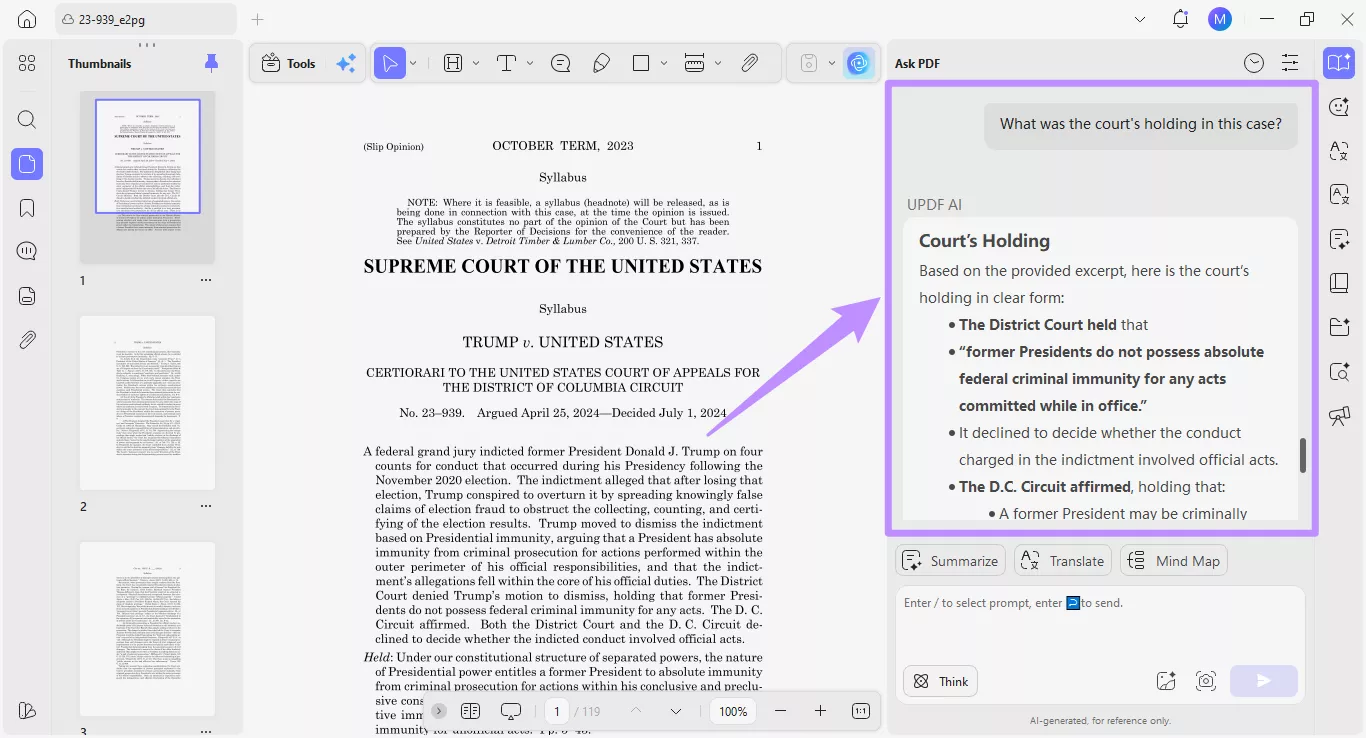Click the four-circle apps grid icon
This screenshot has height=738, width=1366.
(x=27, y=63)
